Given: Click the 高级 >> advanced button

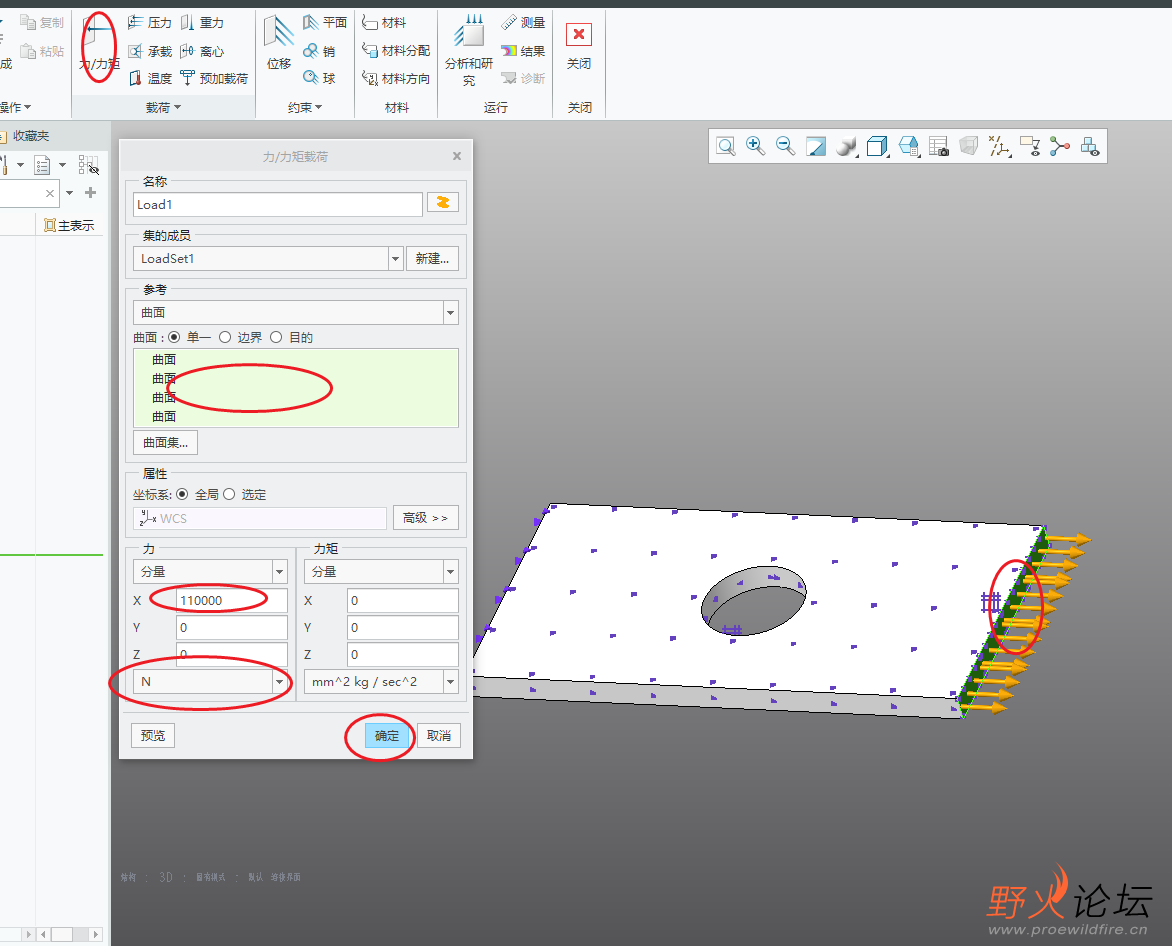Looking at the screenshot, I should [x=425, y=518].
